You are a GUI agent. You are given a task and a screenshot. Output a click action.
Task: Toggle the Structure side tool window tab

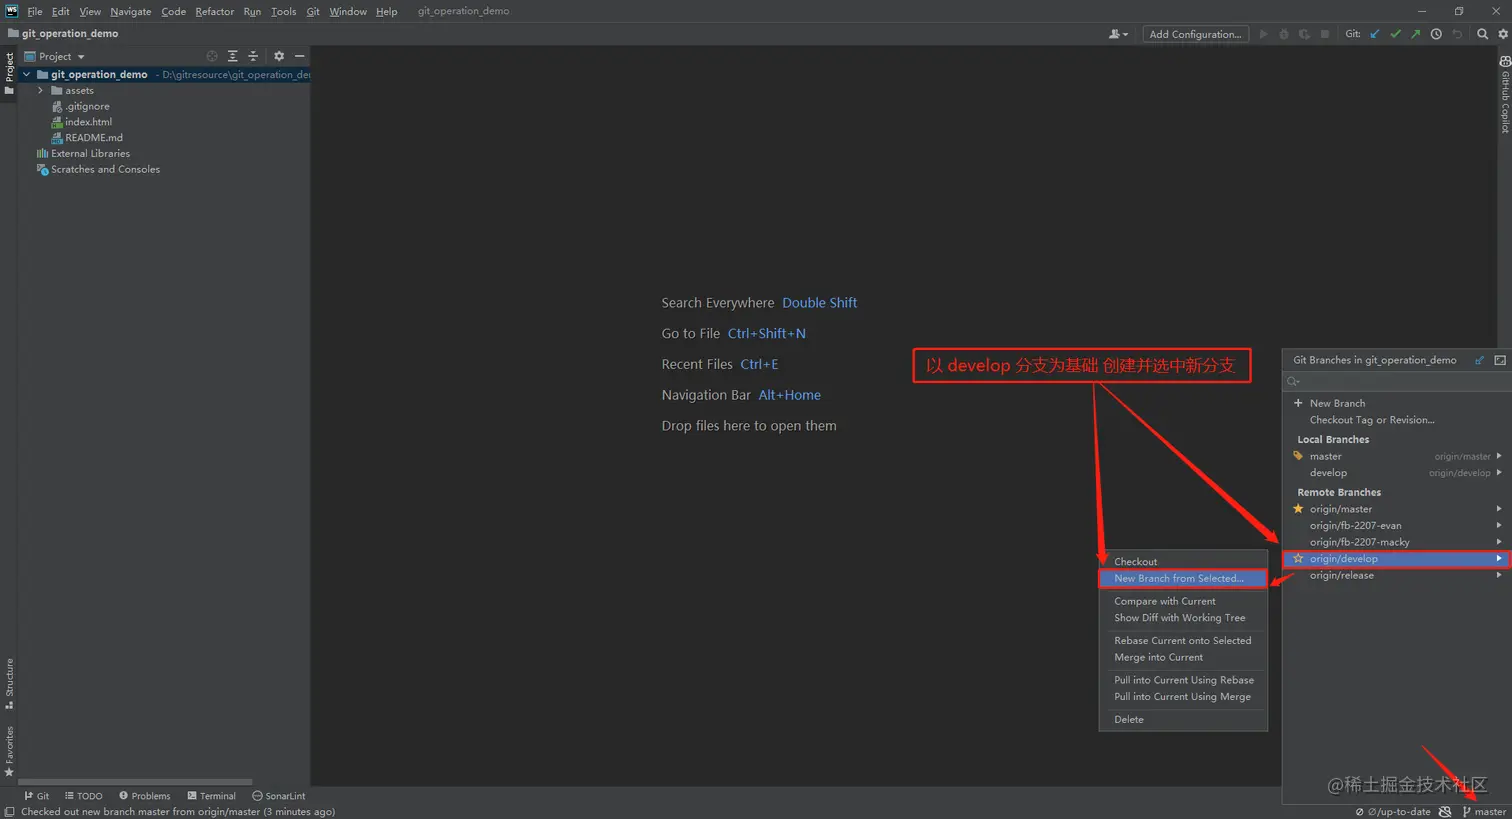[x=9, y=683]
